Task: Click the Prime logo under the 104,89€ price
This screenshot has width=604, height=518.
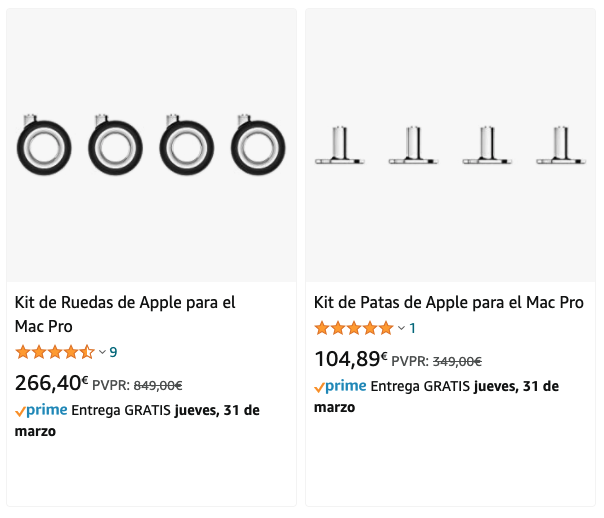Action: click(340, 386)
